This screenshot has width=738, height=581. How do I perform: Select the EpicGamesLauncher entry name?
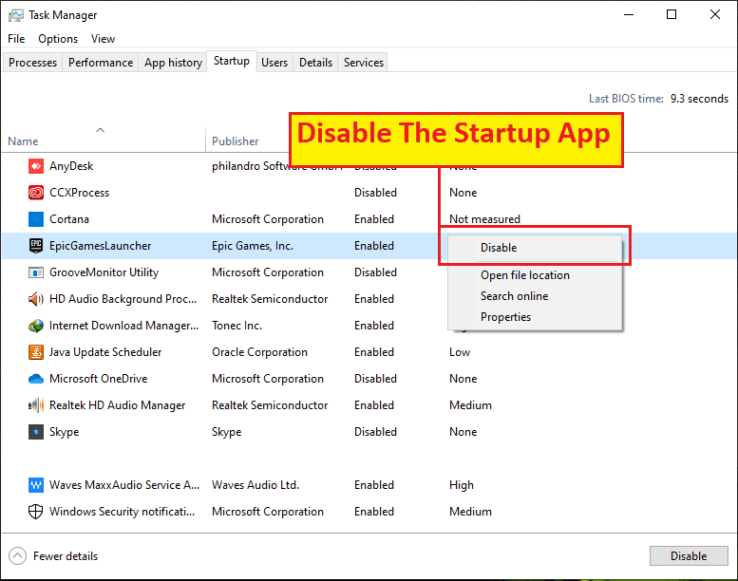point(100,246)
